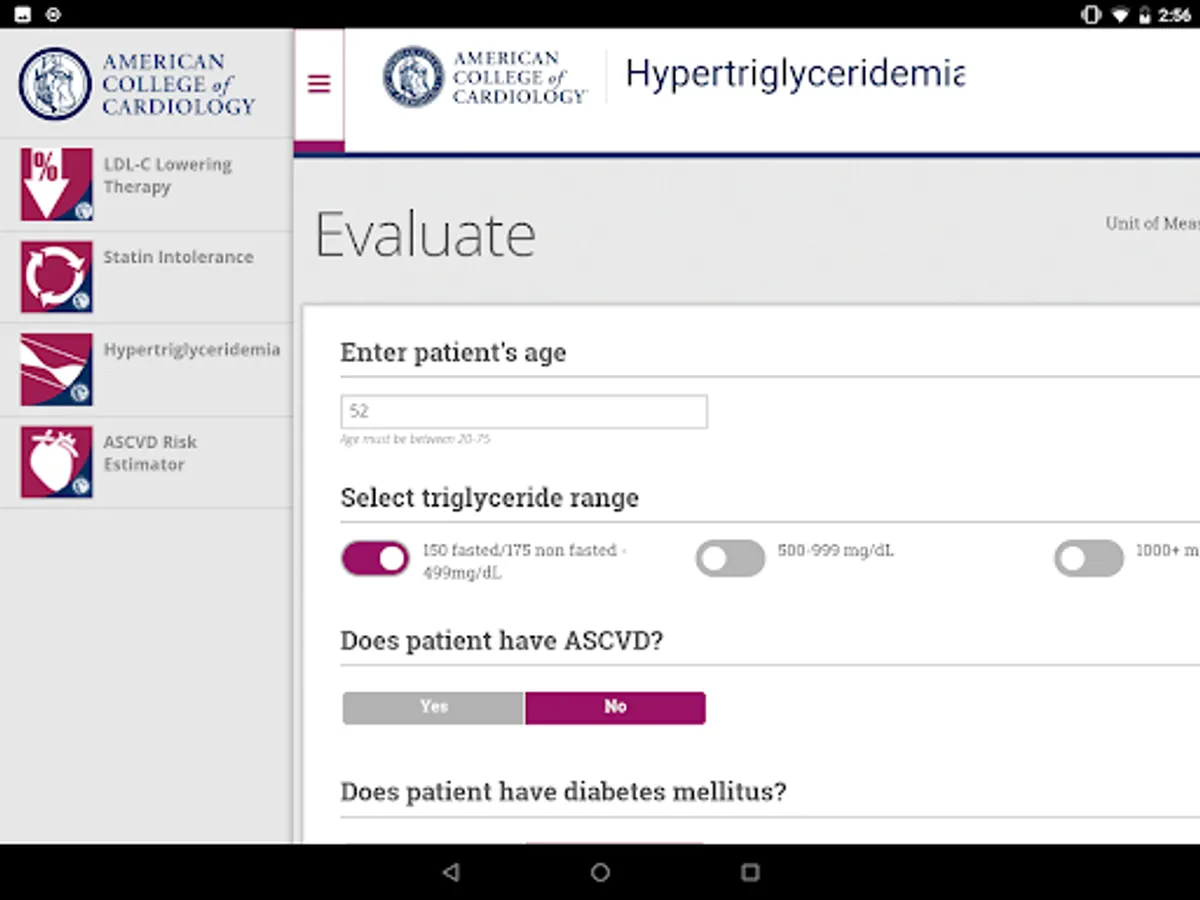Toggle the 150 fasted/175 non fasted triglyceride range
The height and width of the screenshot is (900, 1200).
click(x=375, y=559)
